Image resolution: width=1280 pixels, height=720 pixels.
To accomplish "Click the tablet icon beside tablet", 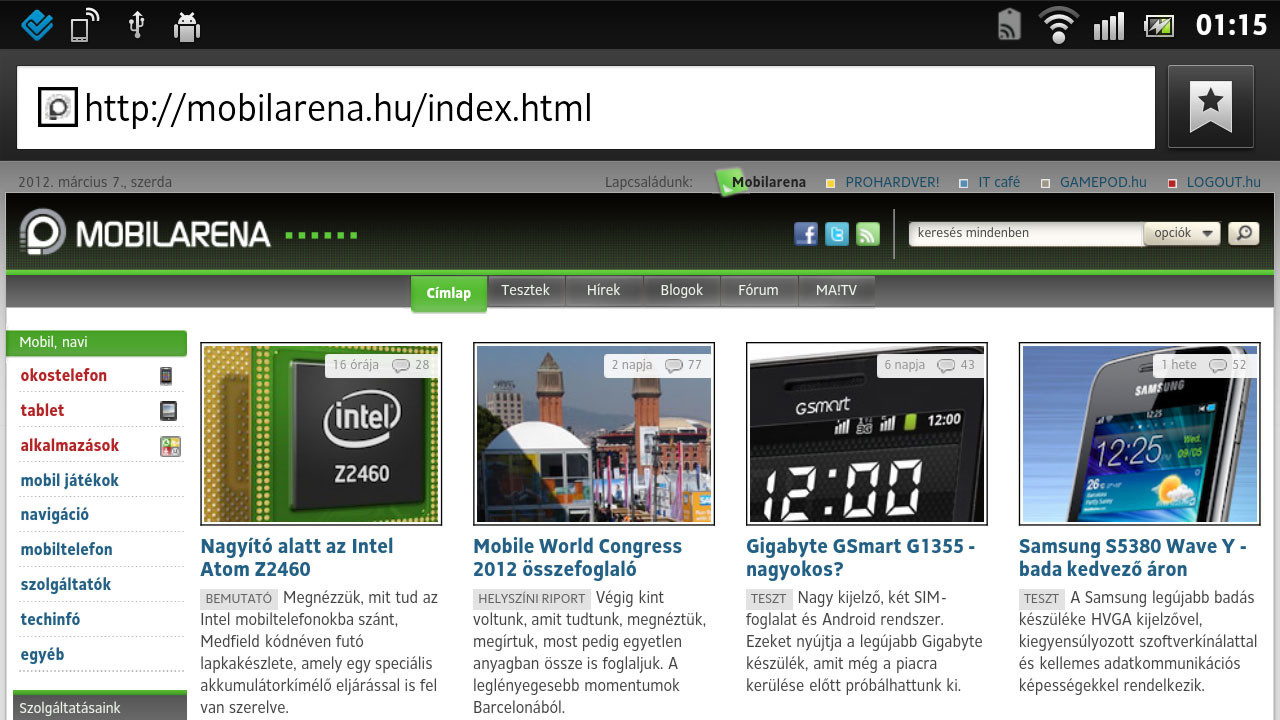I will [x=169, y=411].
